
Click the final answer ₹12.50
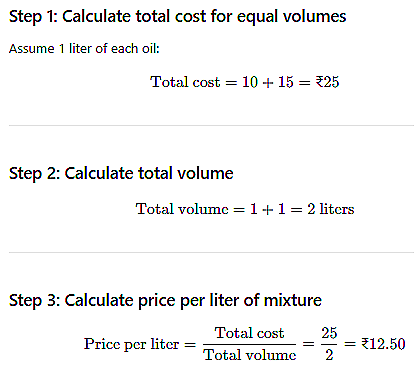383,344
